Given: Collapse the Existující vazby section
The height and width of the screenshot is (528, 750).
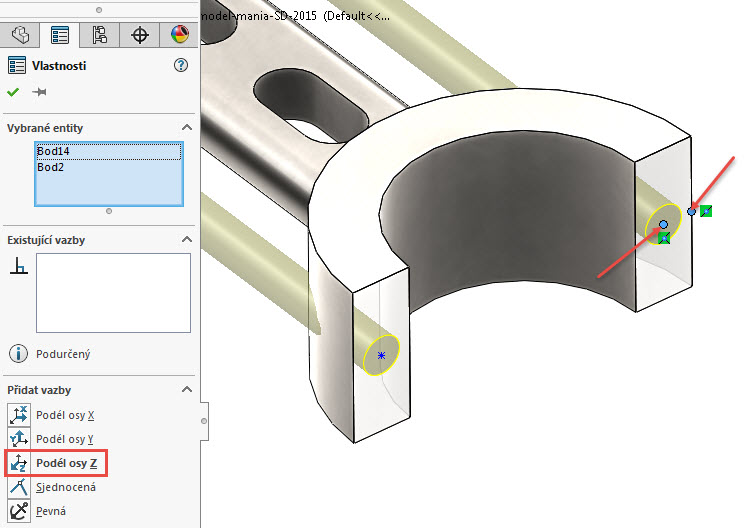Looking at the screenshot, I should click(x=186, y=240).
